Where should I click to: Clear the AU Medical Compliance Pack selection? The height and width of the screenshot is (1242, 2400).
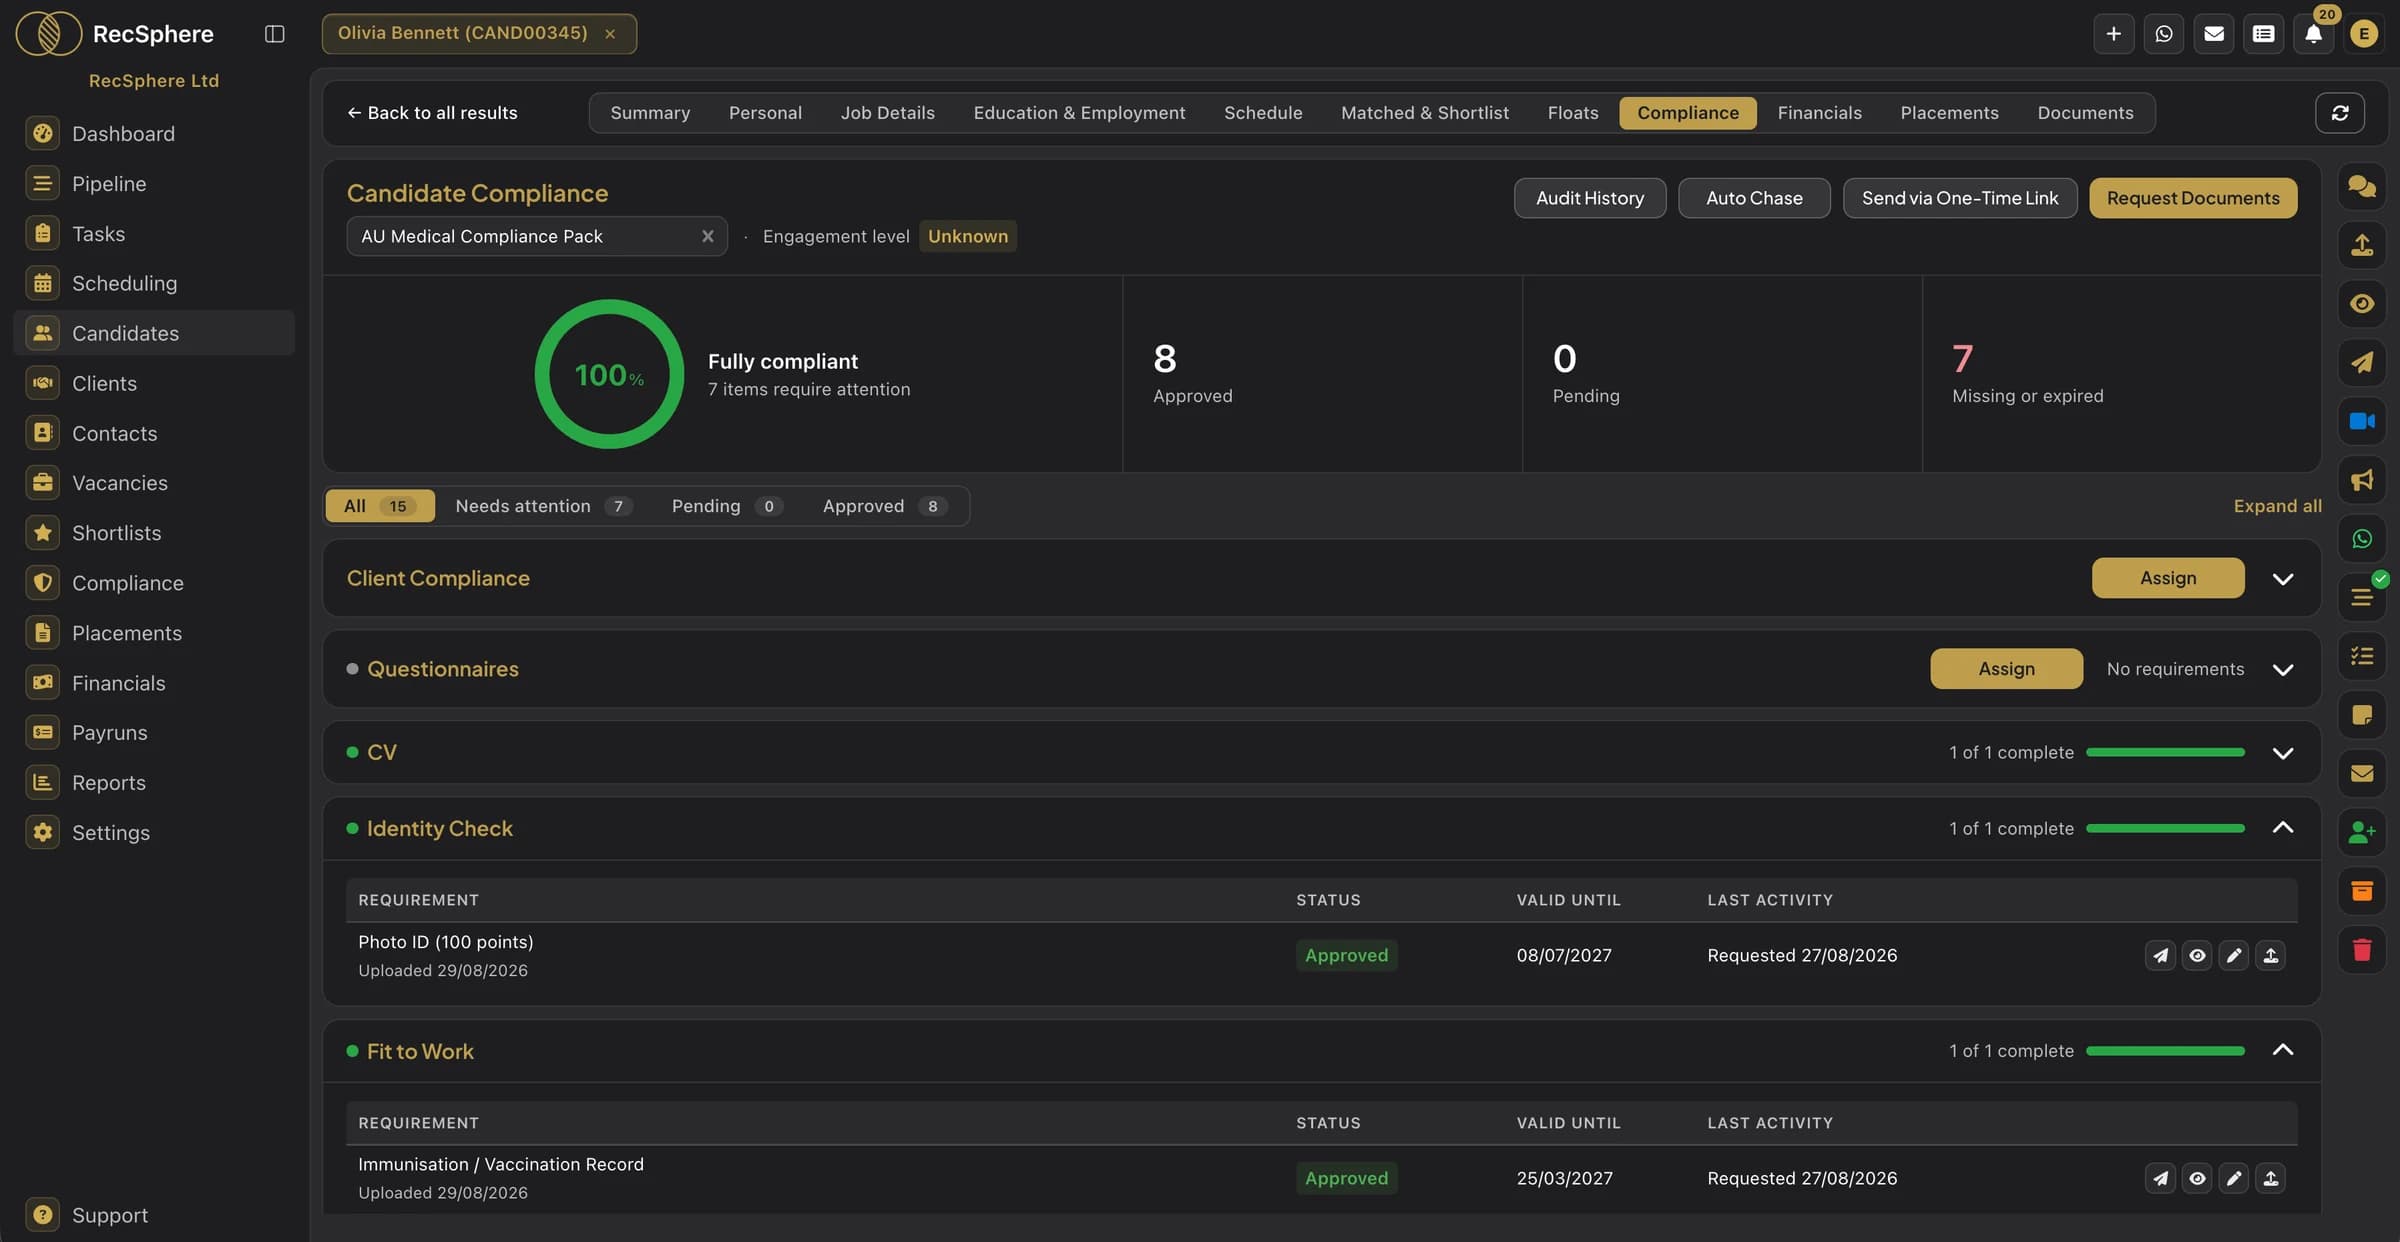(x=707, y=237)
